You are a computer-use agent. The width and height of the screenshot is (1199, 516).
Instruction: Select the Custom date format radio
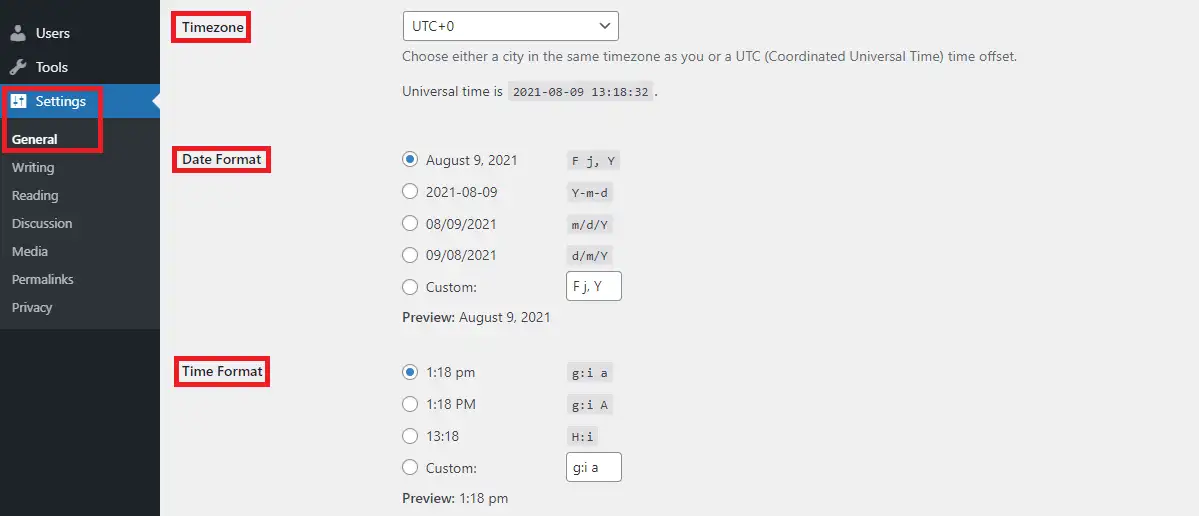[410, 287]
